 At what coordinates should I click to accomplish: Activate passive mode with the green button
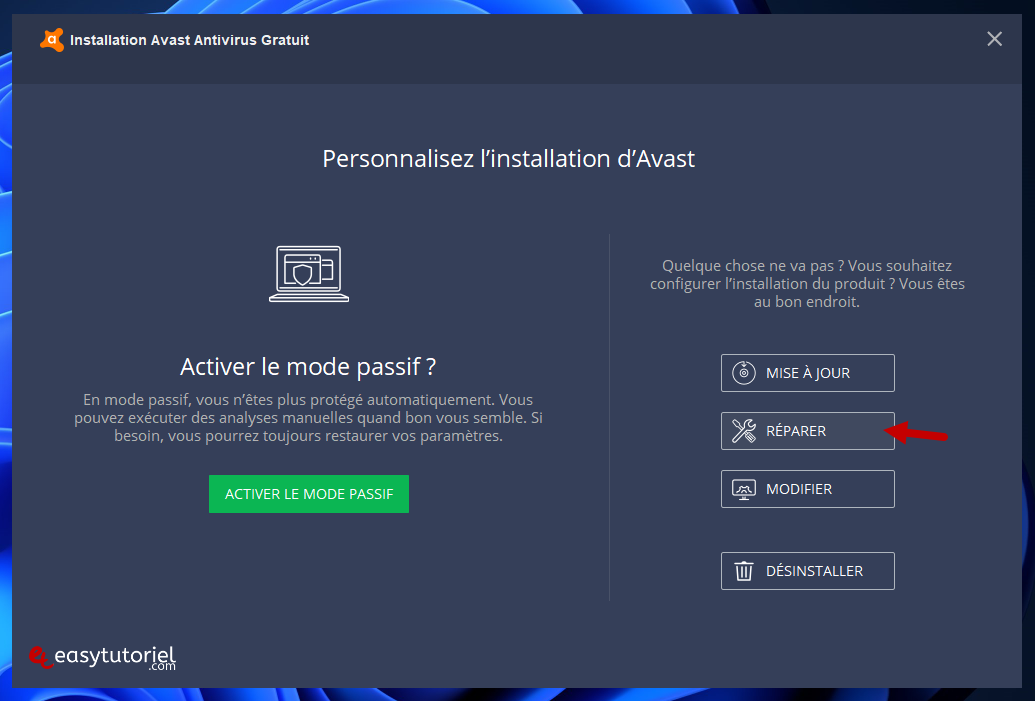[x=309, y=494]
